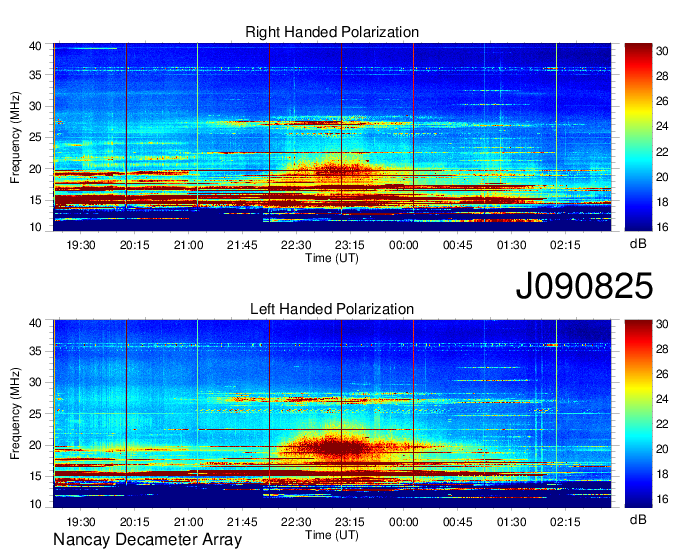Click the 15 MHz tick on Right Handed plot
Image resolution: width=680 pixels, height=552 pixels.
click(35, 200)
